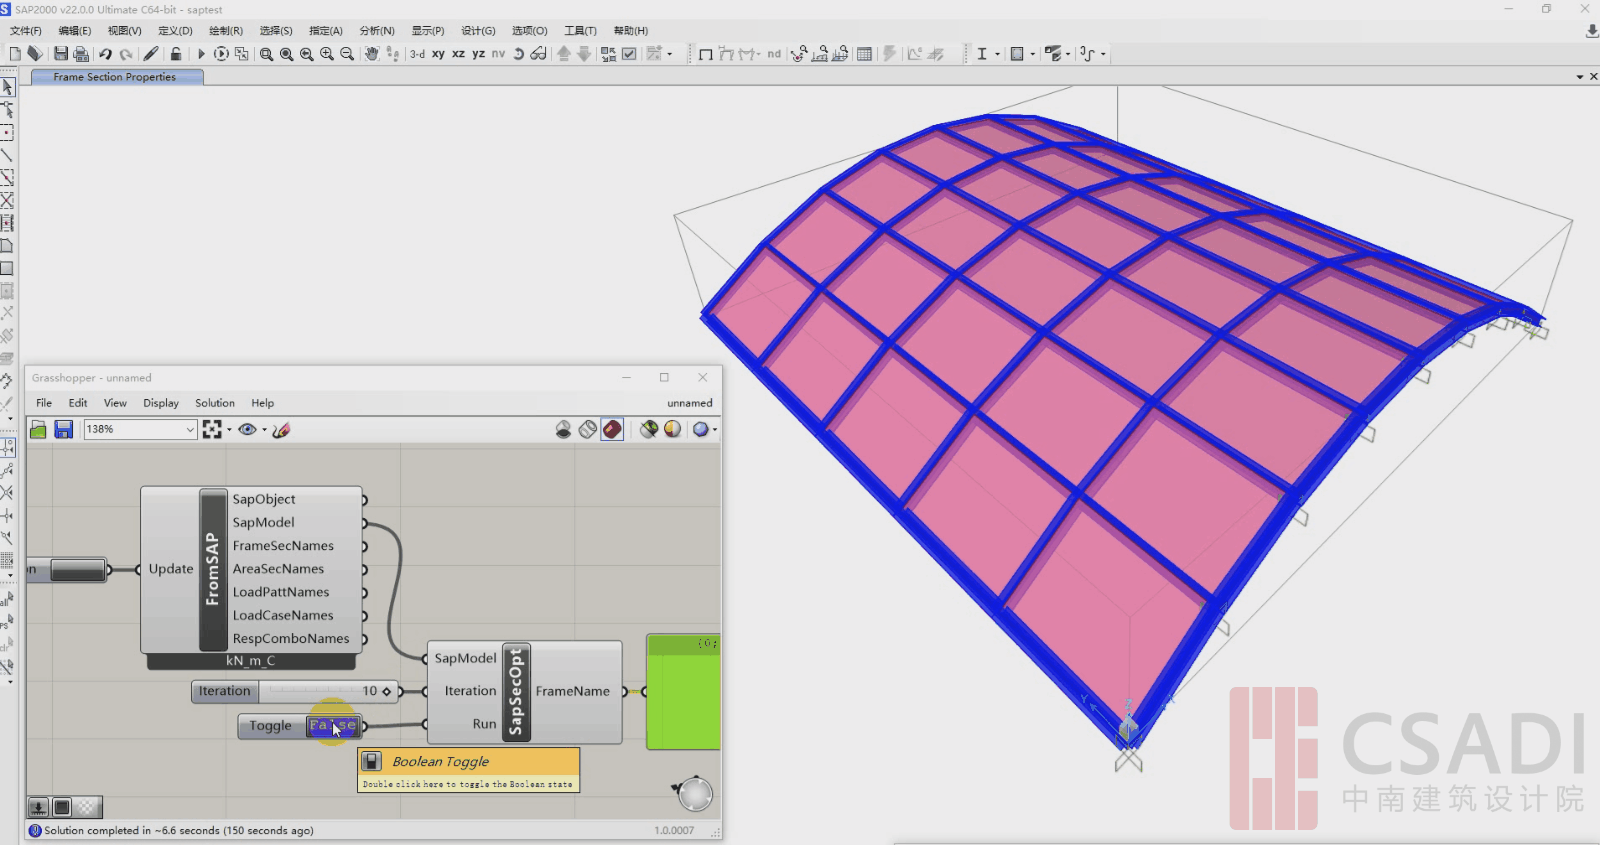Click the lock/unlock model icon
The height and width of the screenshot is (845, 1600).
point(176,54)
